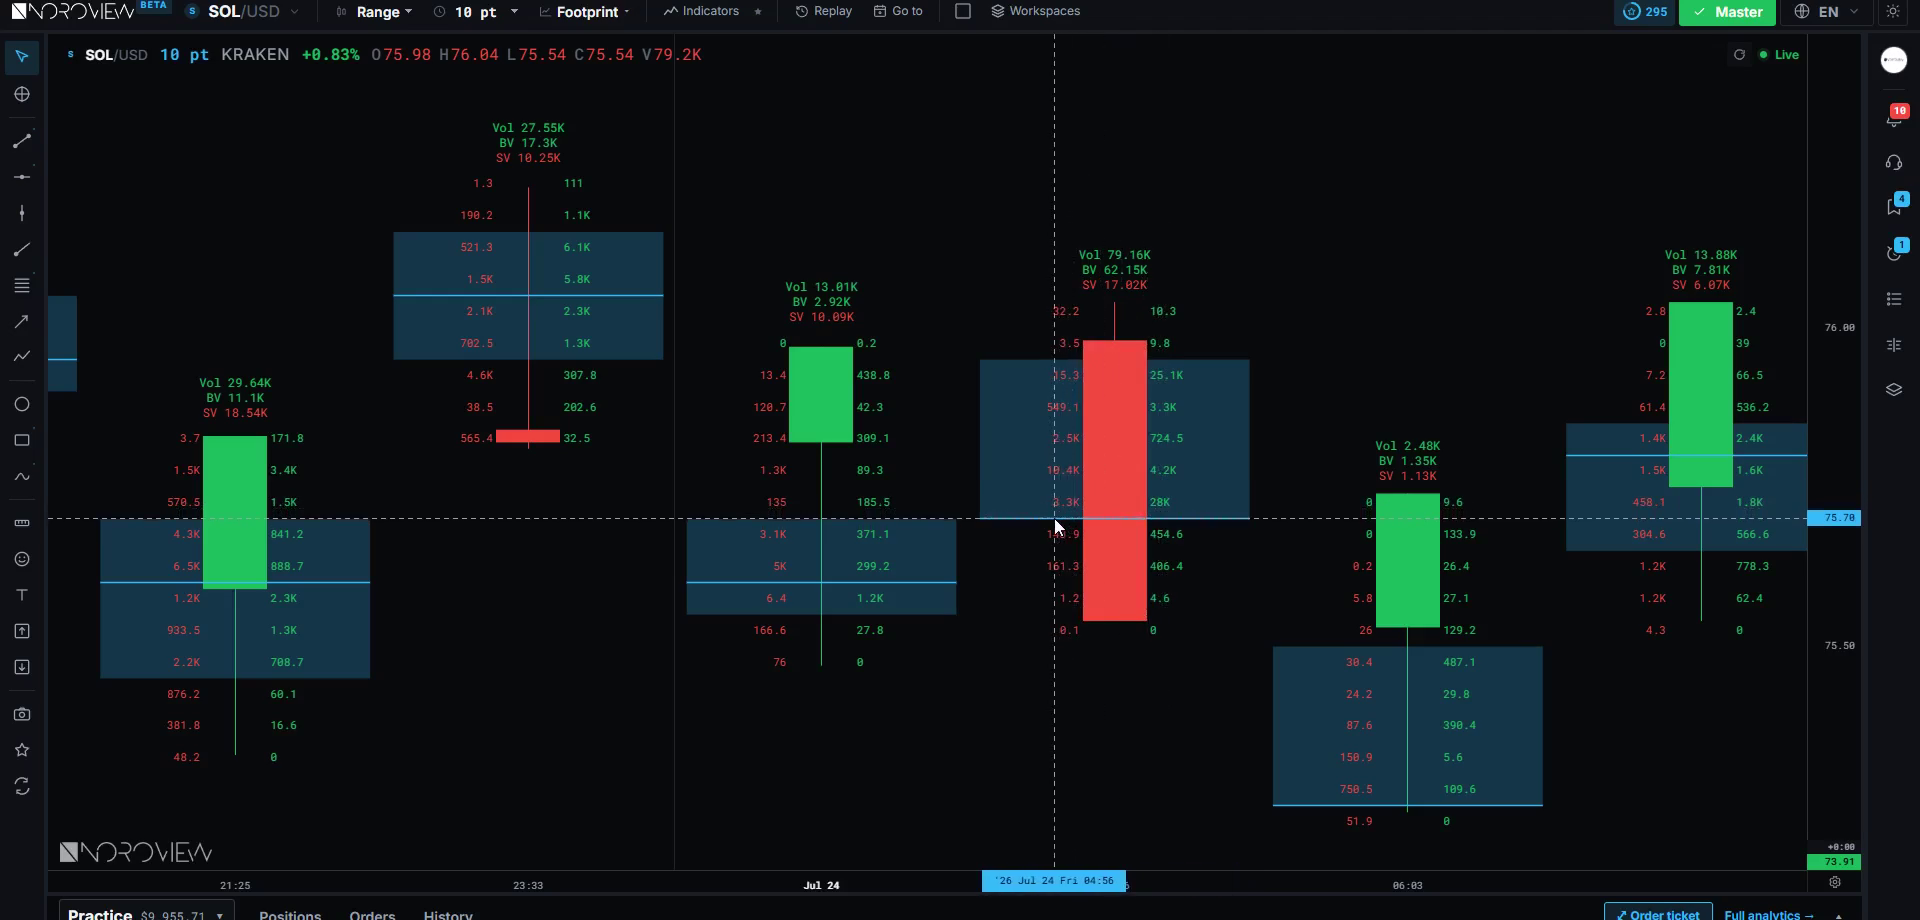This screenshot has height=920, width=1920.
Task: Open the Indicators menu
Action: click(701, 11)
